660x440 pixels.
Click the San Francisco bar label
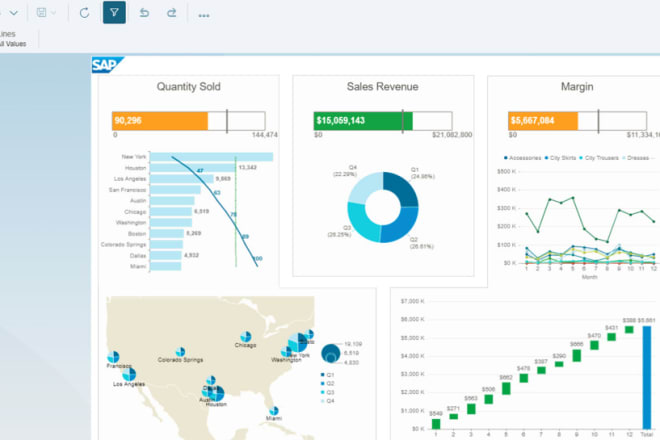pos(127,190)
